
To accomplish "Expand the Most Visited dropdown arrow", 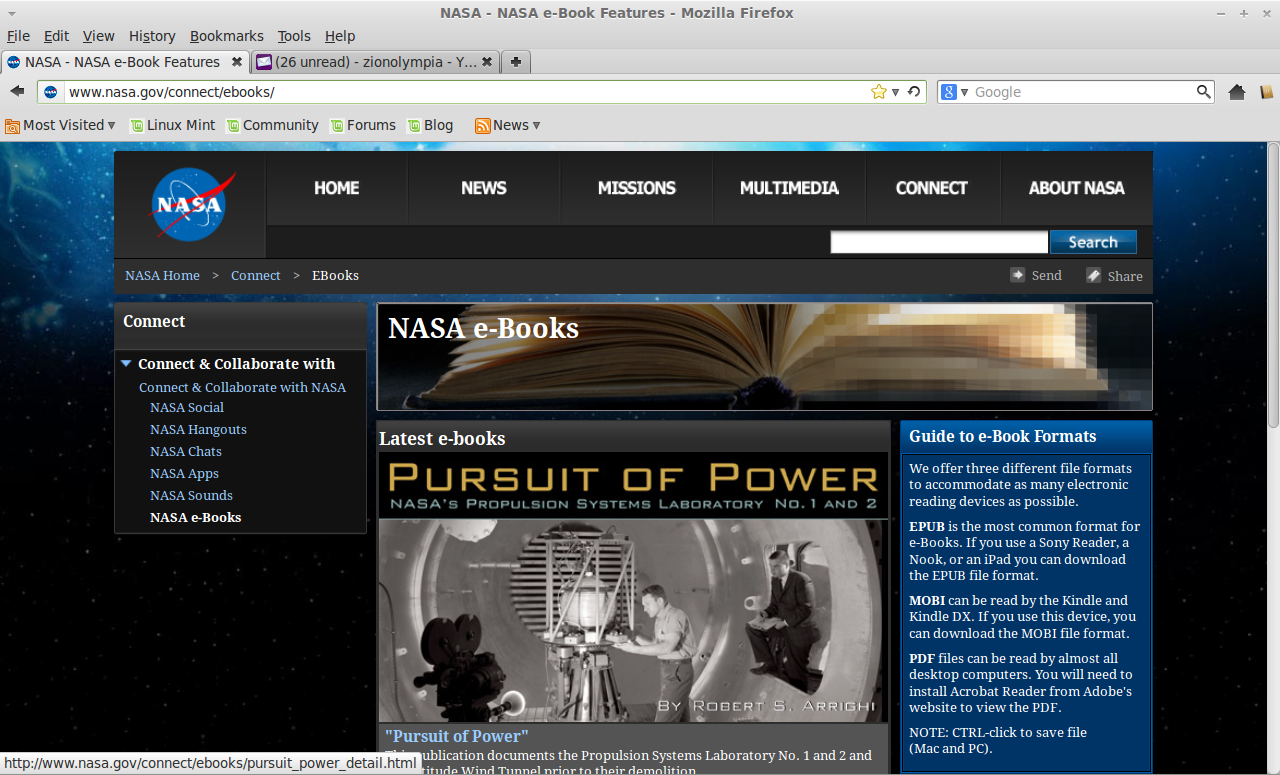I will (x=111, y=126).
